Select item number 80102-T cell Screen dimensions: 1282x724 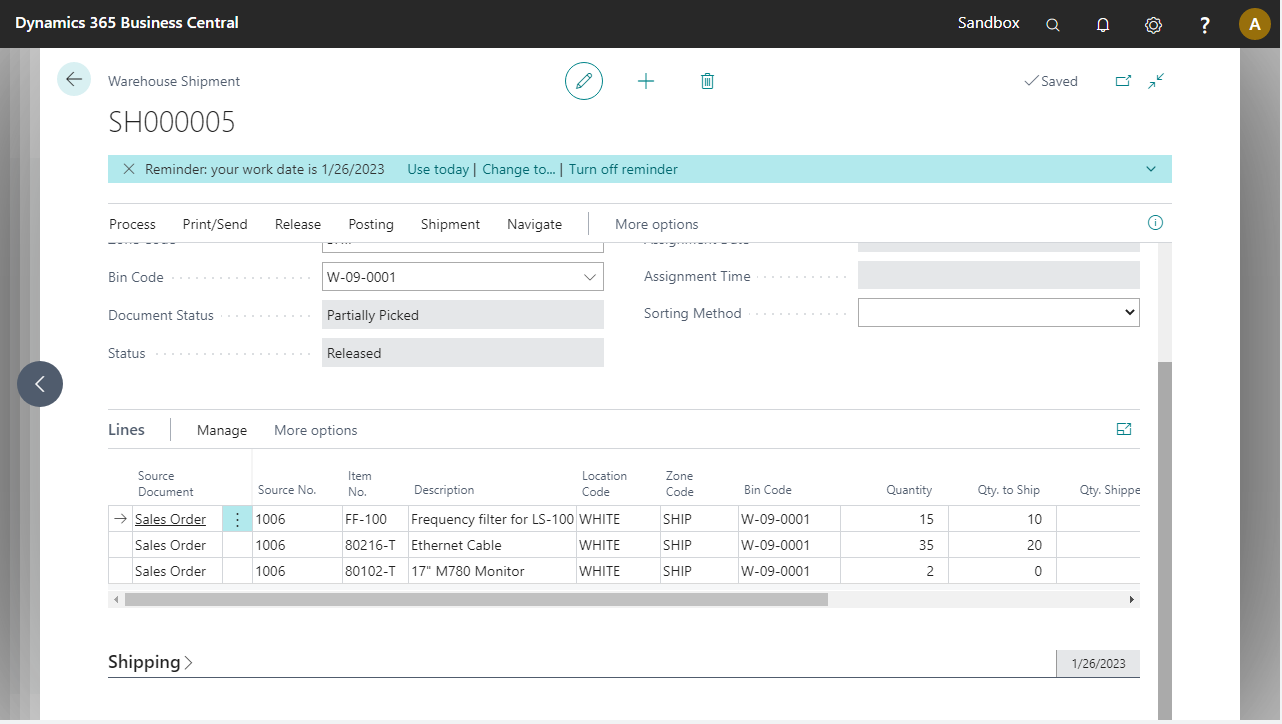pyautogui.click(x=375, y=571)
